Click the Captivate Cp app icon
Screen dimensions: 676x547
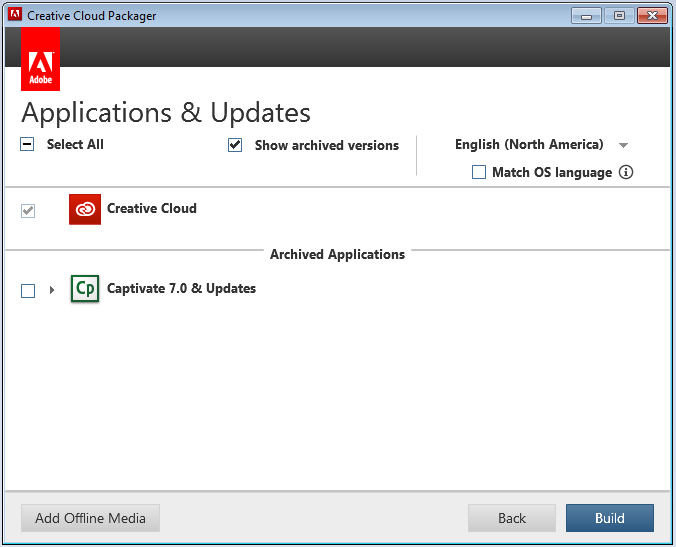pos(85,288)
